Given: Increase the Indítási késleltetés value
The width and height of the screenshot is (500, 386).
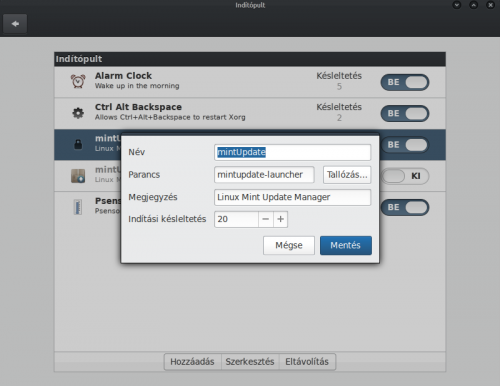Looking at the screenshot, I should point(281,219).
